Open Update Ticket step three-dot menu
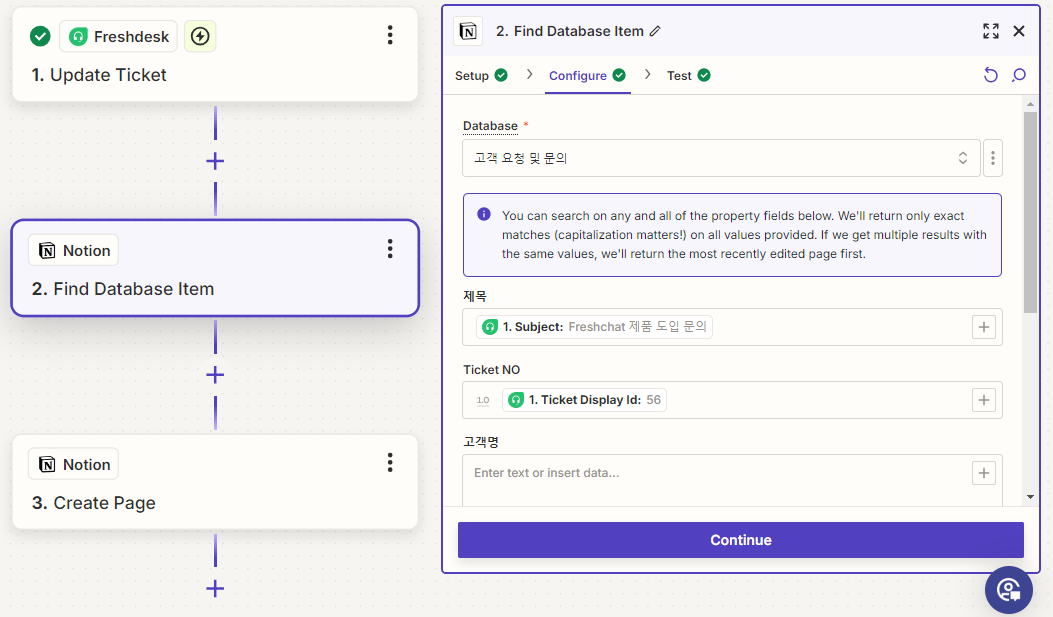The height and width of the screenshot is (617, 1053). (x=390, y=35)
